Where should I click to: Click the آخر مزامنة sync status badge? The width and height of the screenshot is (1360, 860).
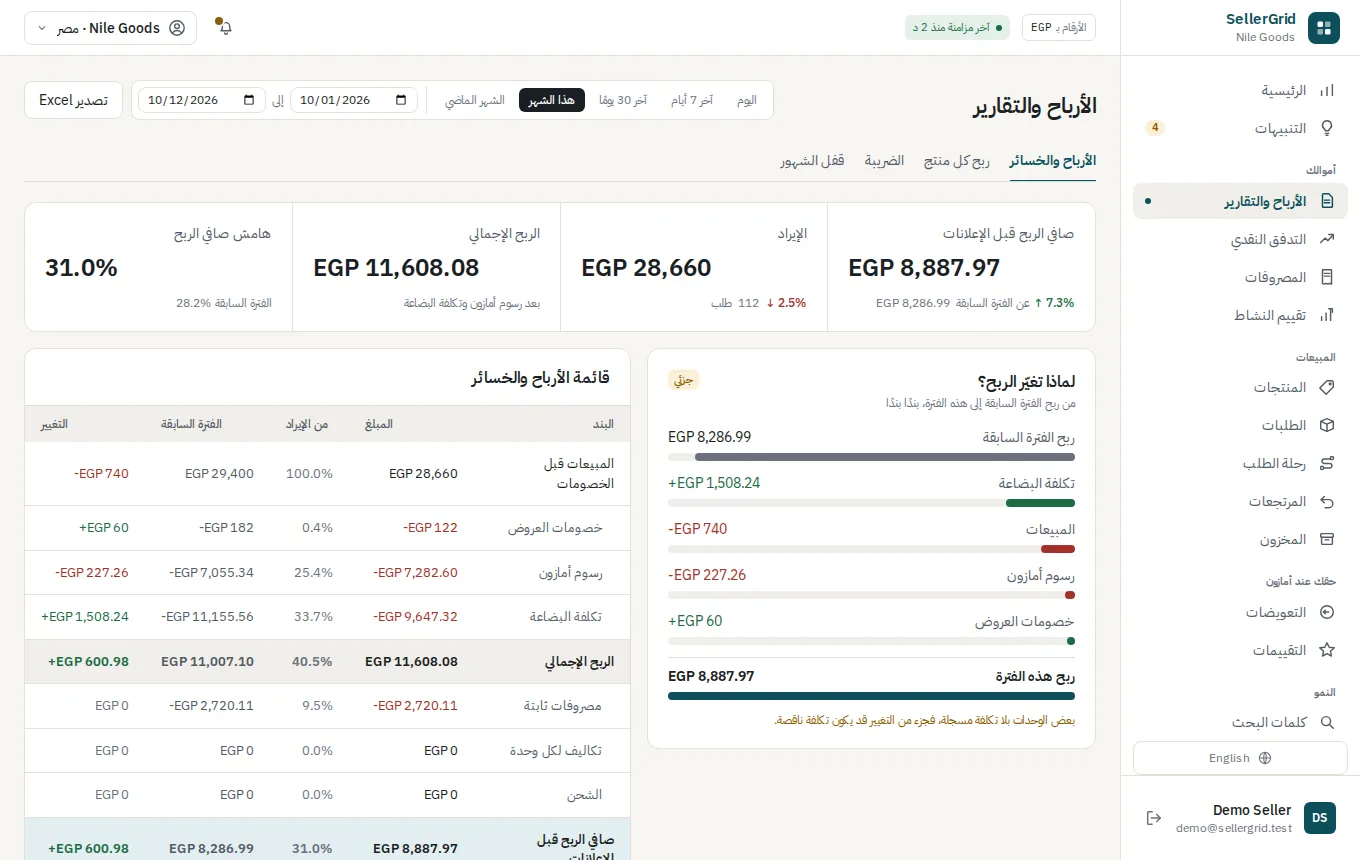point(957,28)
